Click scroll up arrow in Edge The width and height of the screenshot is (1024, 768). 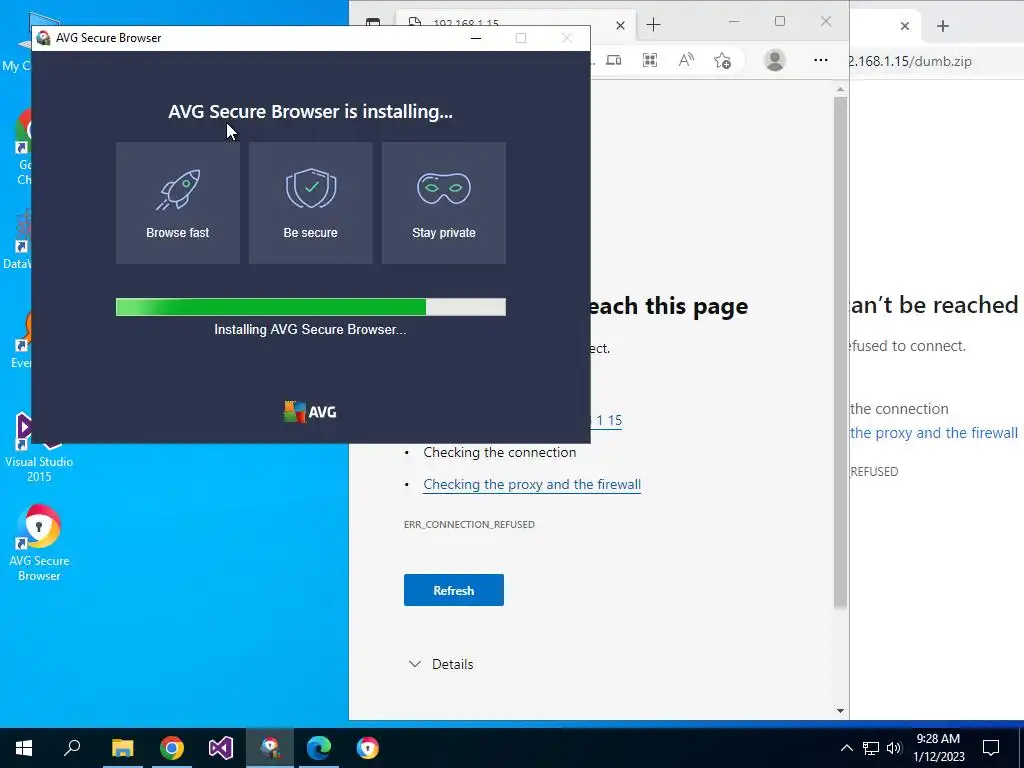[840, 89]
